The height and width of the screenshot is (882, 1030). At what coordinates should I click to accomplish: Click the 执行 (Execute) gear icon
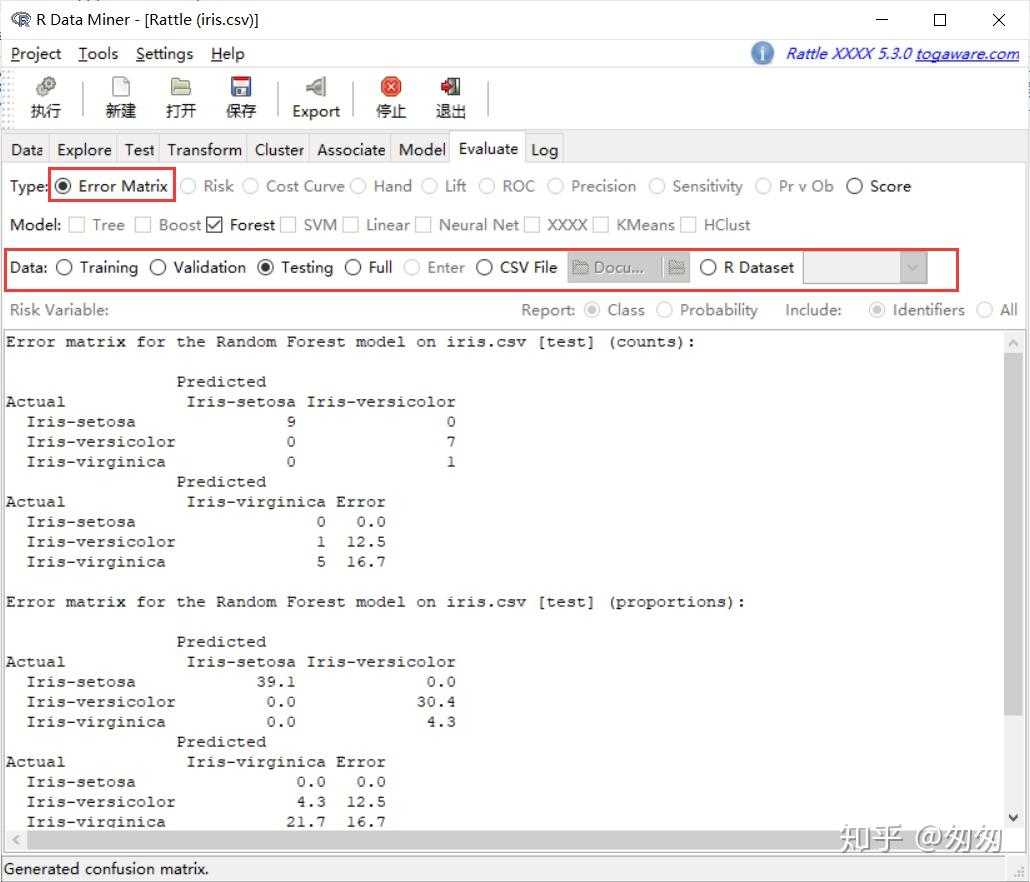point(45,87)
